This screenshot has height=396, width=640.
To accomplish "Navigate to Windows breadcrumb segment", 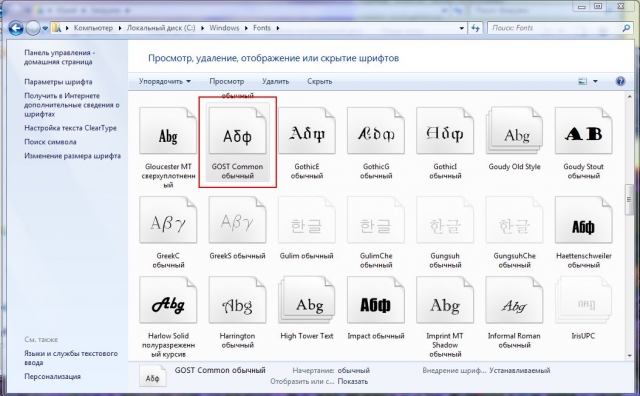I will [224, 28].
